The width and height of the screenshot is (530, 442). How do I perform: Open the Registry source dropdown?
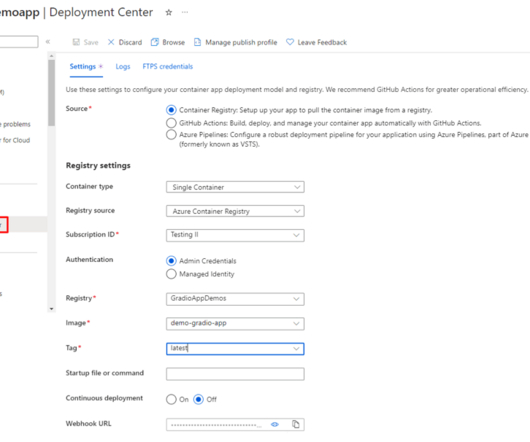coord(235,211)
